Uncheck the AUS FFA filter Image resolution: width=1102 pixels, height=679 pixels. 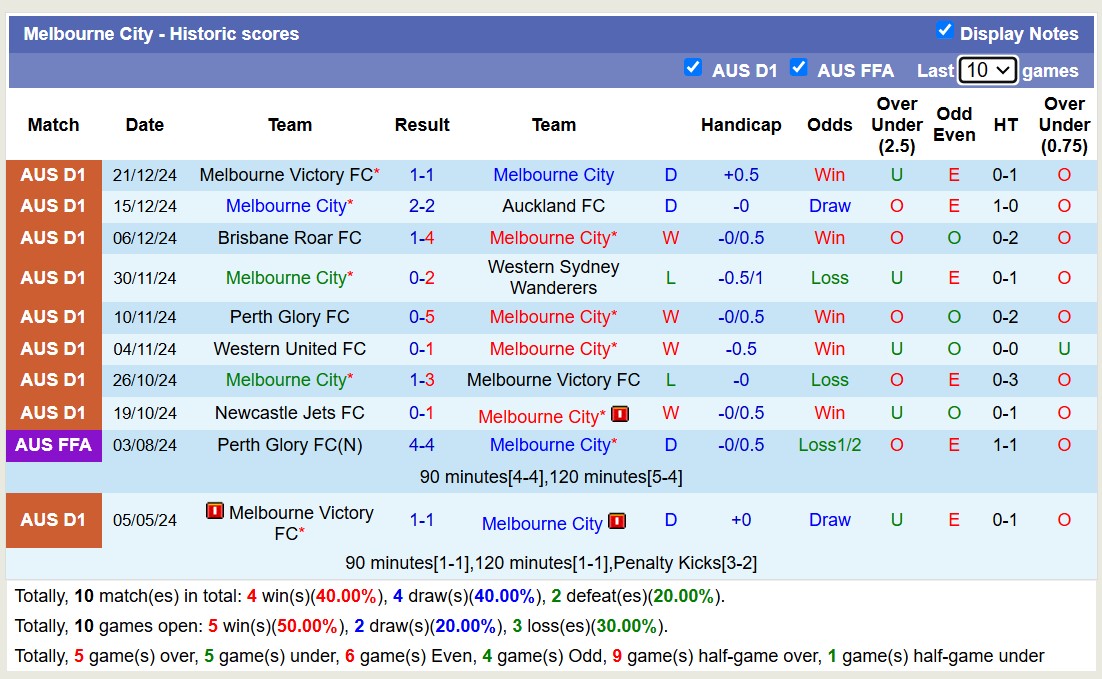[x=799, y=67]
